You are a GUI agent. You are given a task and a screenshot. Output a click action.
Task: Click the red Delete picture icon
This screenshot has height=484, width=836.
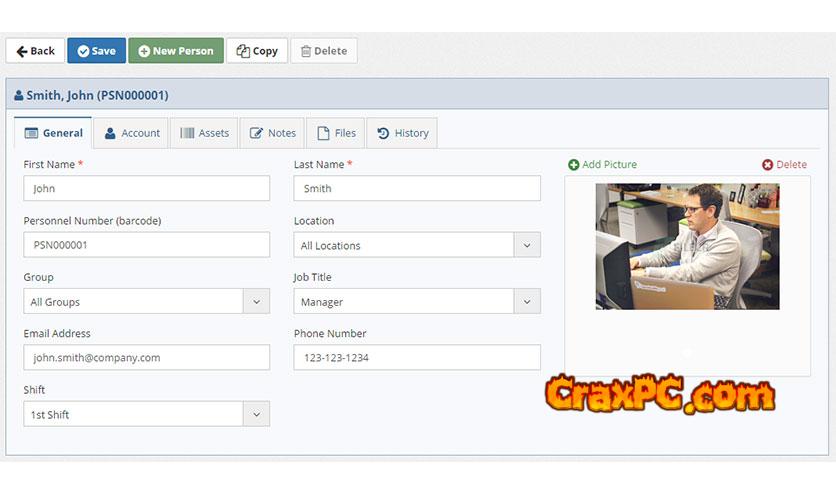coord(767,165)
